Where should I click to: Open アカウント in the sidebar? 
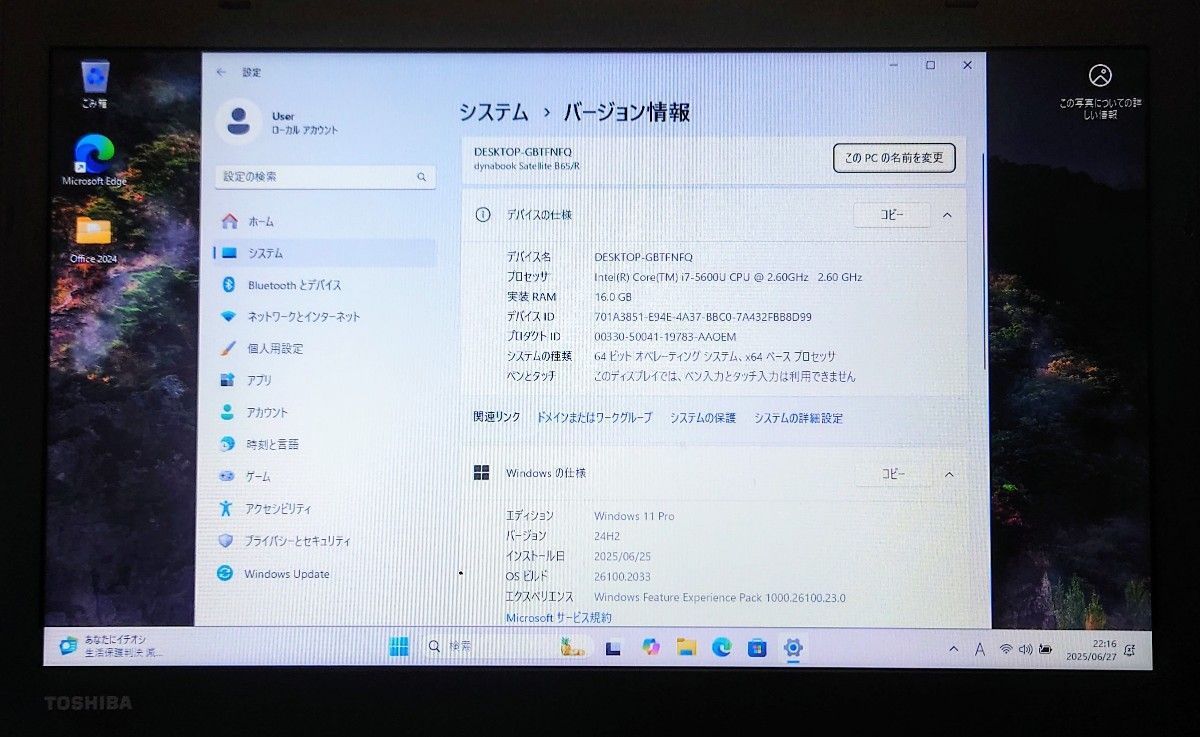coord(325,412)
